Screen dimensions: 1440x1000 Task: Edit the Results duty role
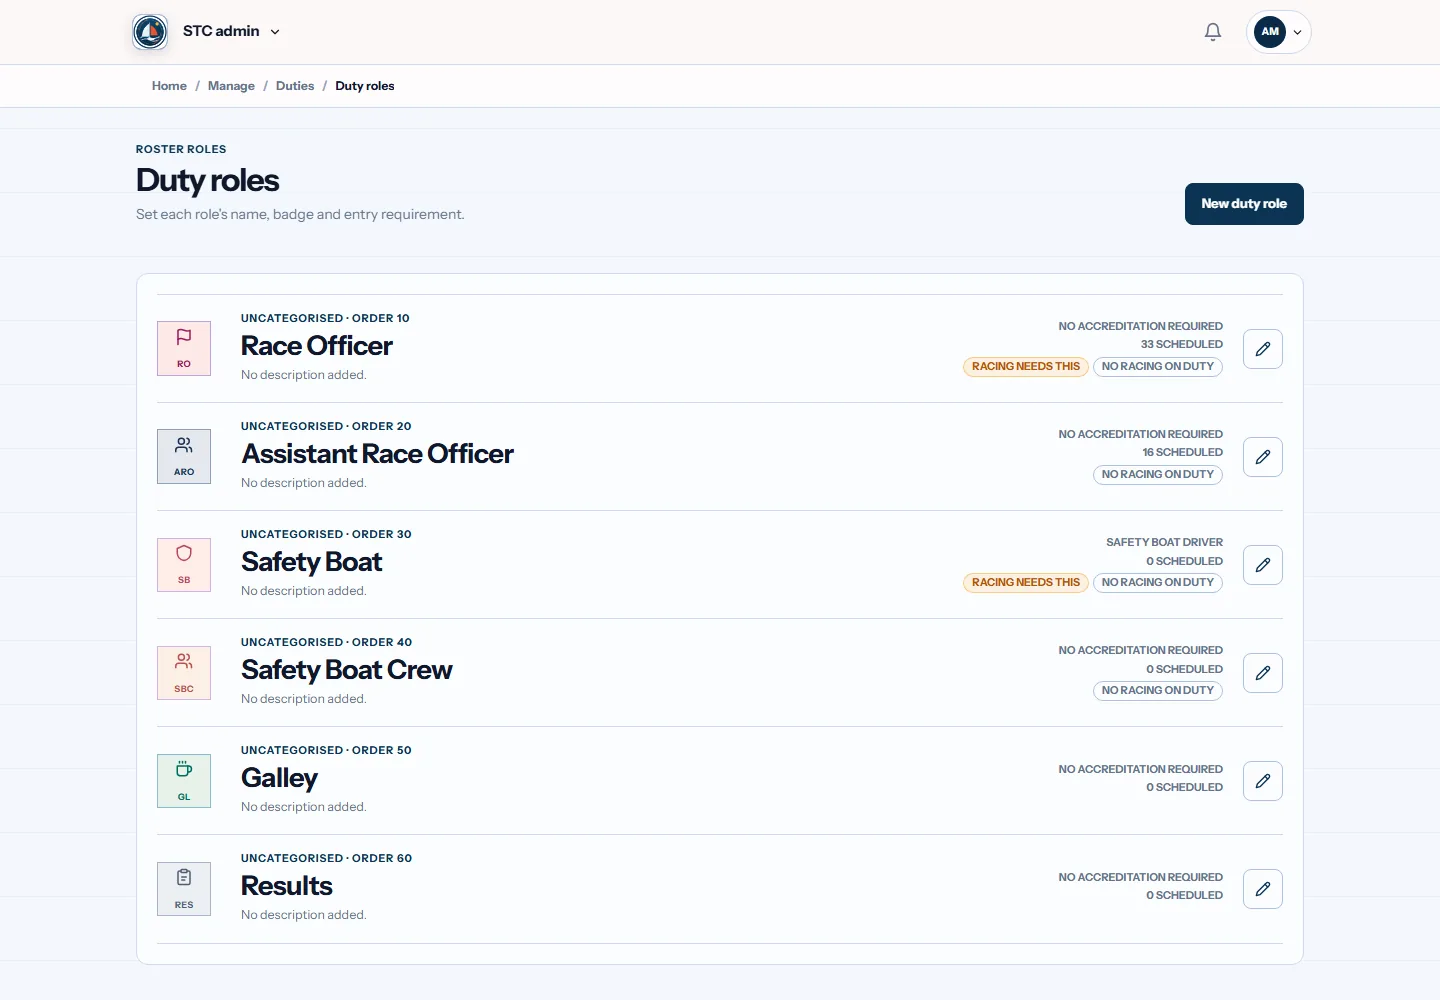1263,889
